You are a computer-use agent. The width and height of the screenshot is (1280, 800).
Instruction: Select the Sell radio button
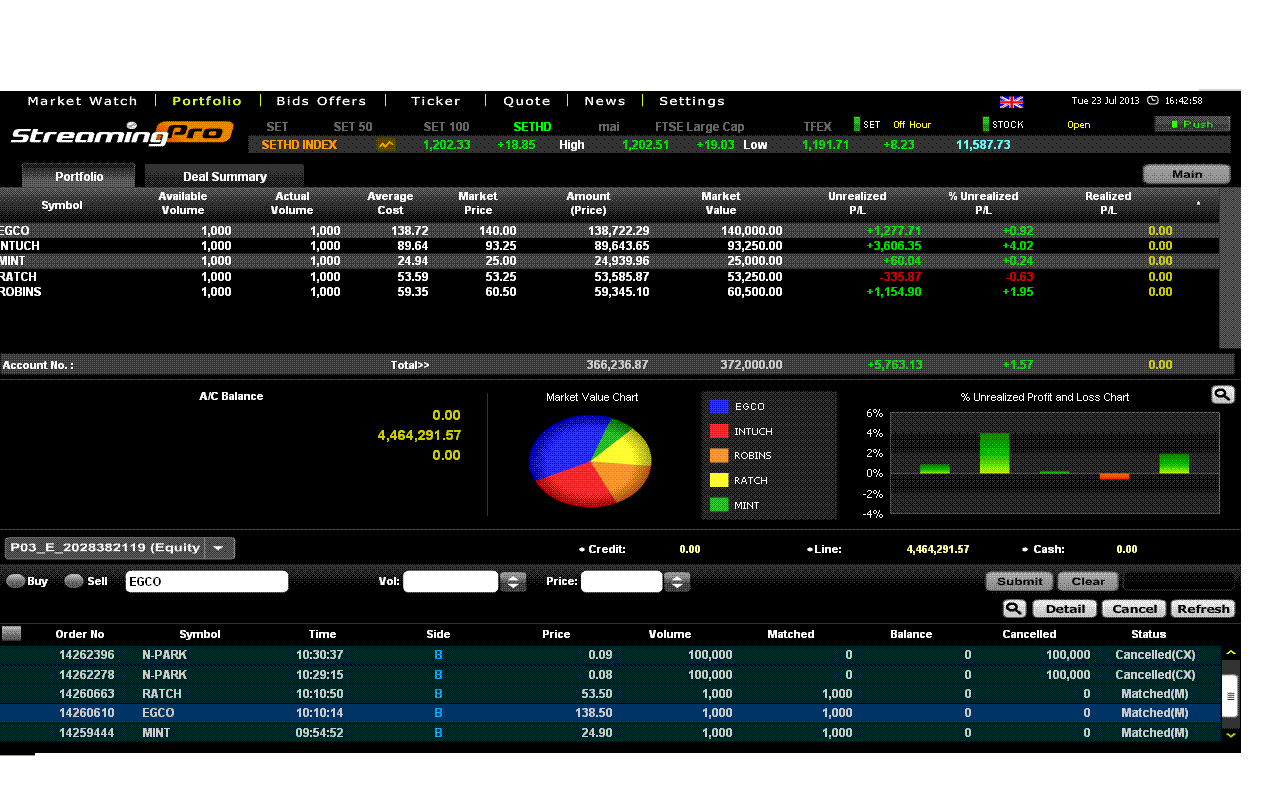[x=74, y=581]
